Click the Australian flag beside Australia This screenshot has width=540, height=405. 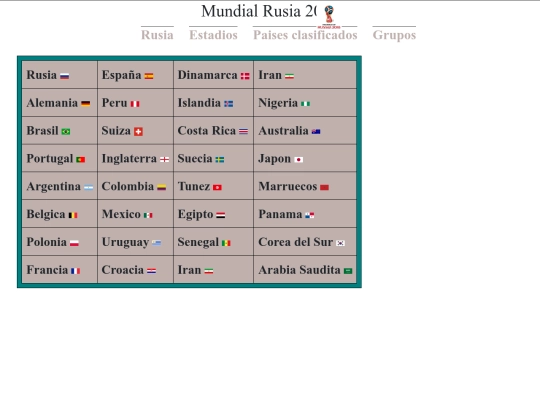click(x=316, y=132)
